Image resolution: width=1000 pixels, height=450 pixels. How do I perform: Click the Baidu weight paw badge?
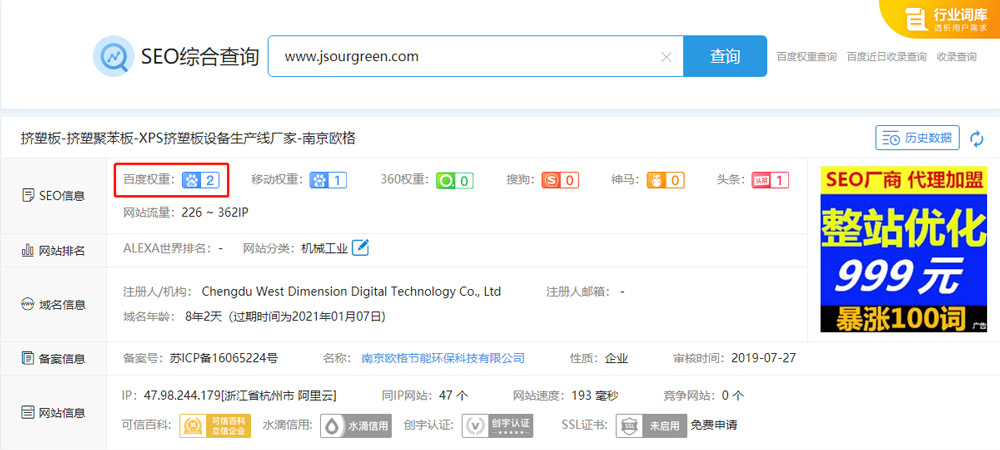pyautogui.click(x=200, y=180)
